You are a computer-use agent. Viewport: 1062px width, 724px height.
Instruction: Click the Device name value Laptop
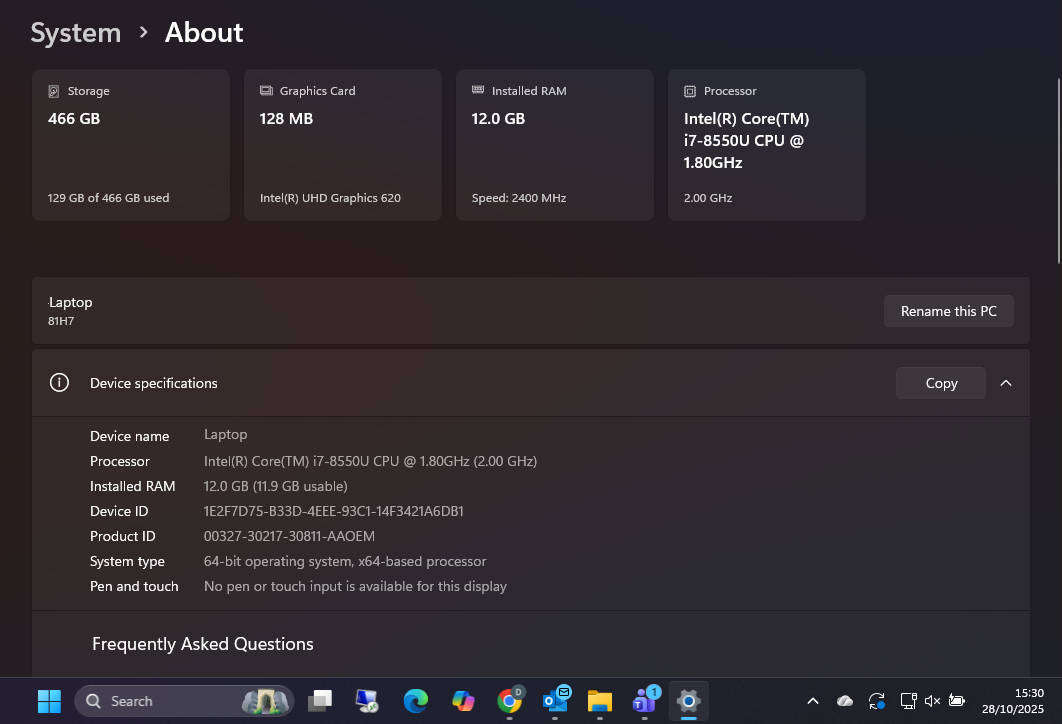click(226, 435)
